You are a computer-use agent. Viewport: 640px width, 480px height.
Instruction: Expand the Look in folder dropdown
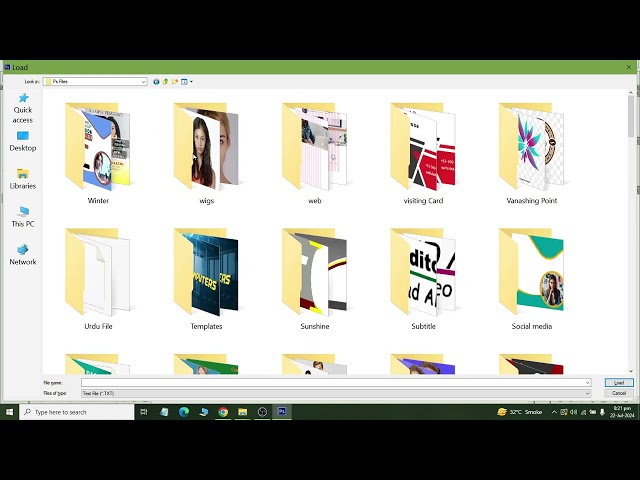tap(143, 82)
